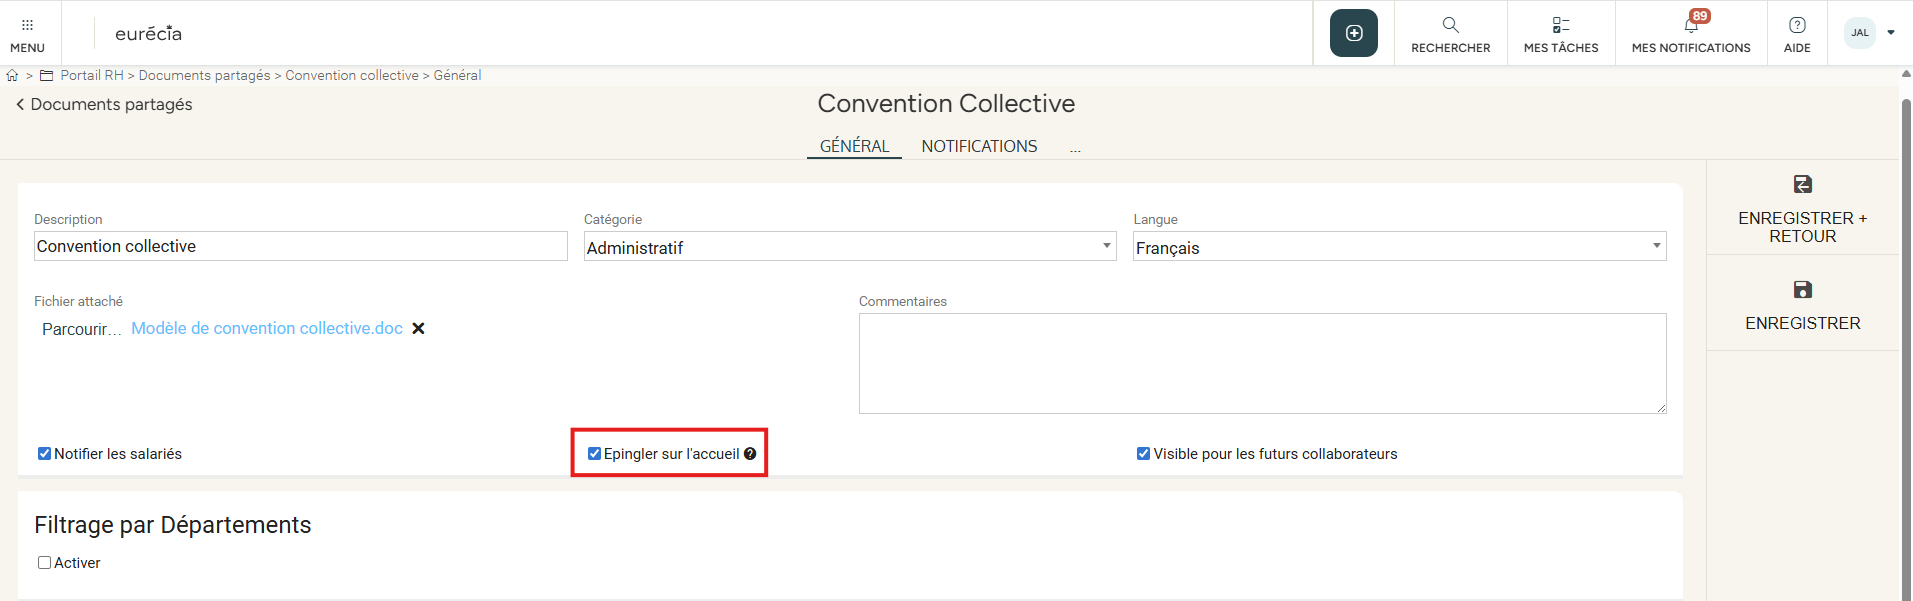This screenshot has height=601, width=1913.
Task: Uncheck Visible pour les futurs collaborateurs
Action: 1143,454
